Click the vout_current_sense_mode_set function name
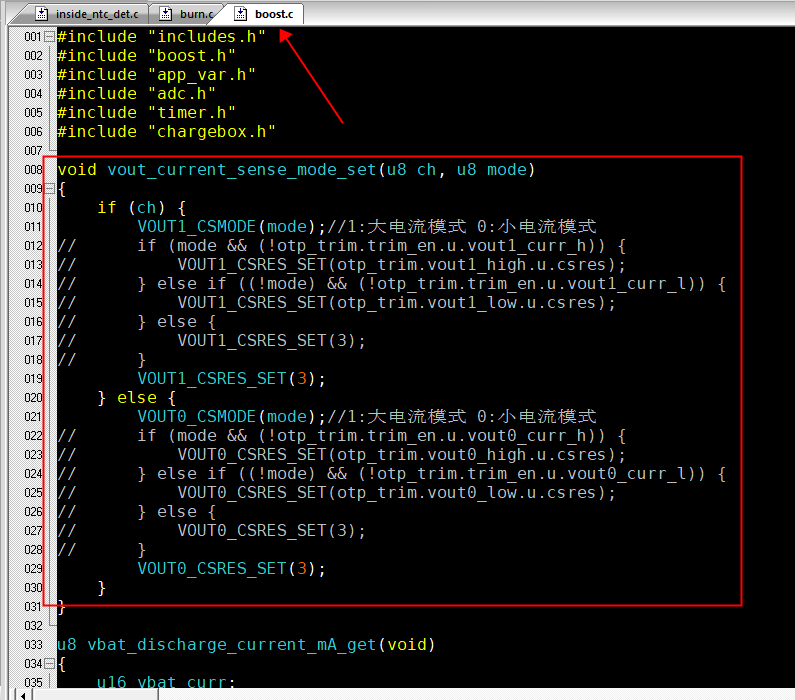 [242, 170]
